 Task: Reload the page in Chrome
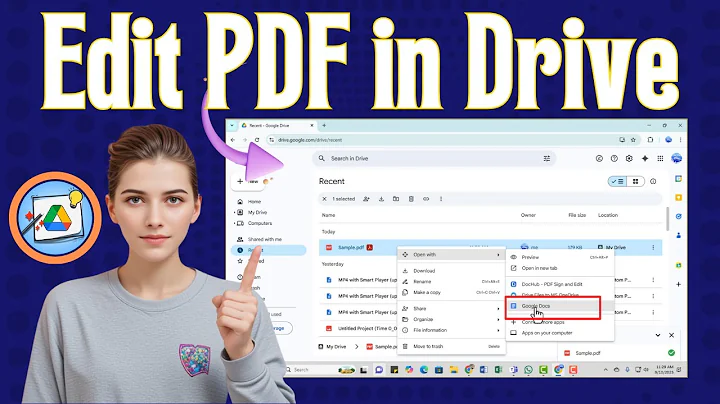click(x=257, y=140)
